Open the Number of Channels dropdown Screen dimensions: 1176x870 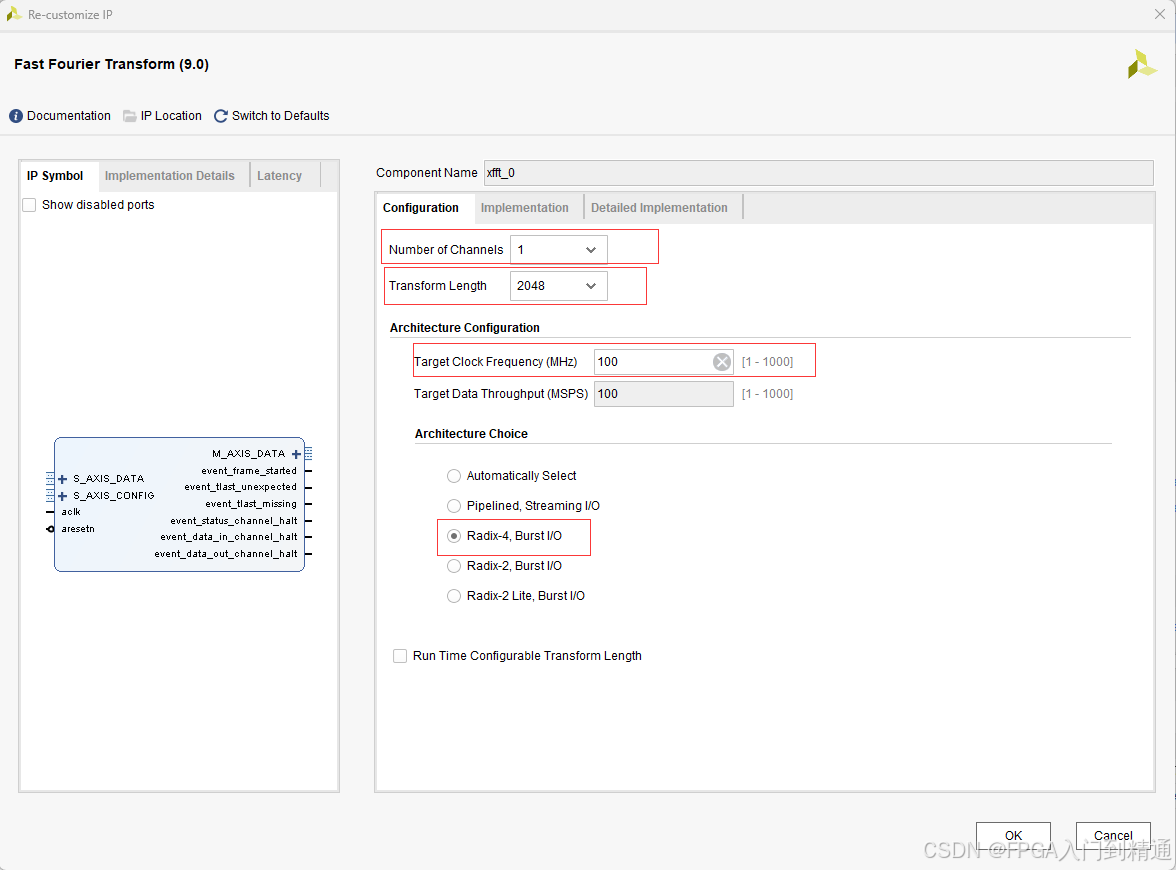coord(559,250)
